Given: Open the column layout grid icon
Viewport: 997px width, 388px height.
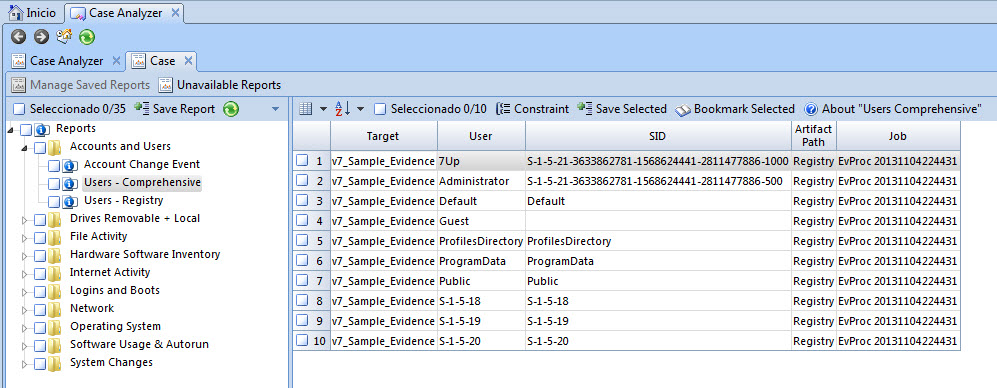Looking at the screenshot, I should 306,109.
